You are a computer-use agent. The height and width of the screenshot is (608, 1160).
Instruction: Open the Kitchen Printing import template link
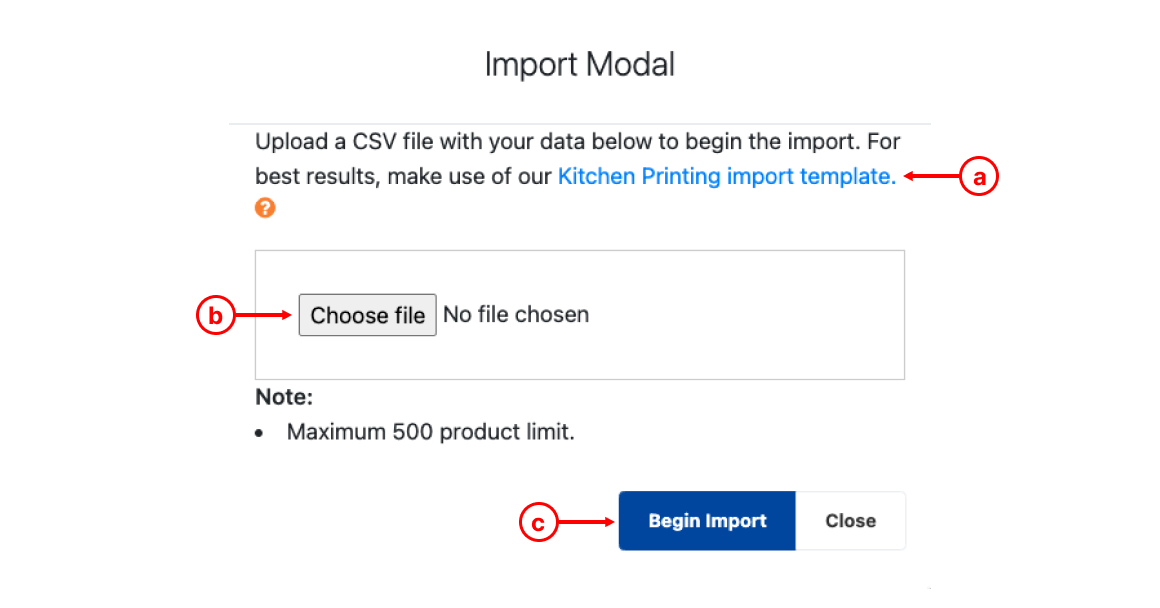tap(726, 176)
